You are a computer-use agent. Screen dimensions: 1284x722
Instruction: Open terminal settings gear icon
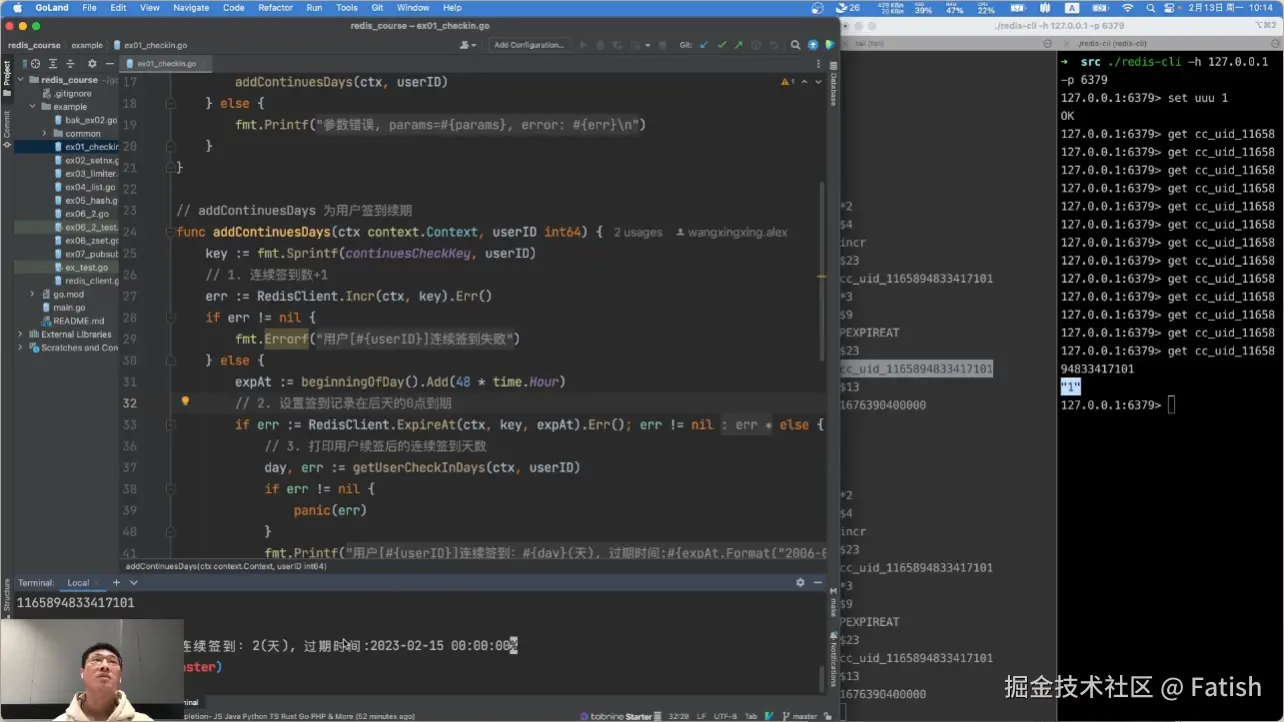(x=800, y=582)
